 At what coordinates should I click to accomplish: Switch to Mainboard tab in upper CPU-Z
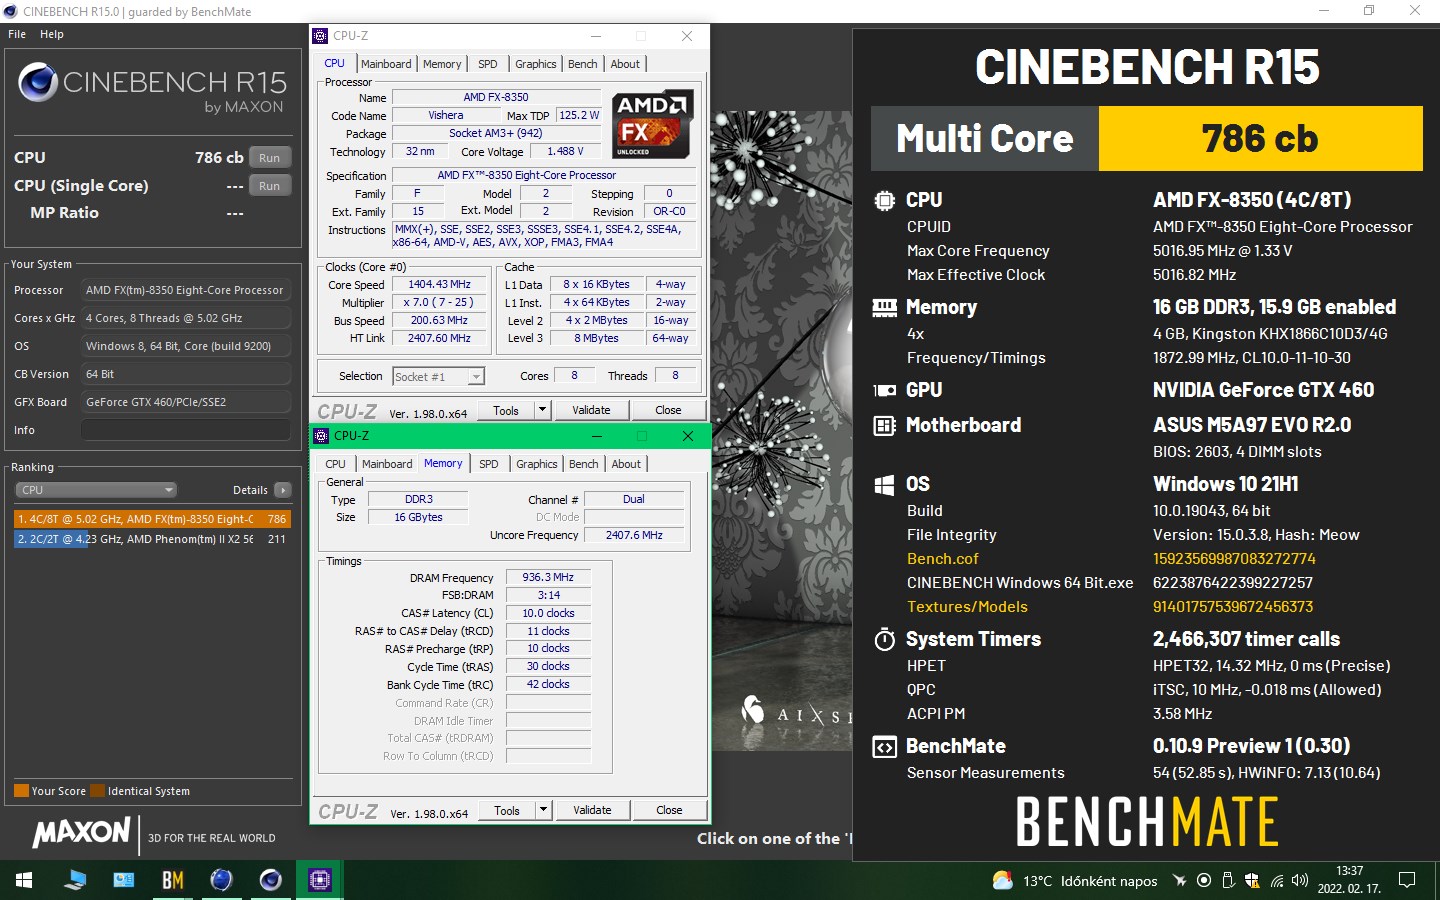pyautogui.click(x=386, y=64)
